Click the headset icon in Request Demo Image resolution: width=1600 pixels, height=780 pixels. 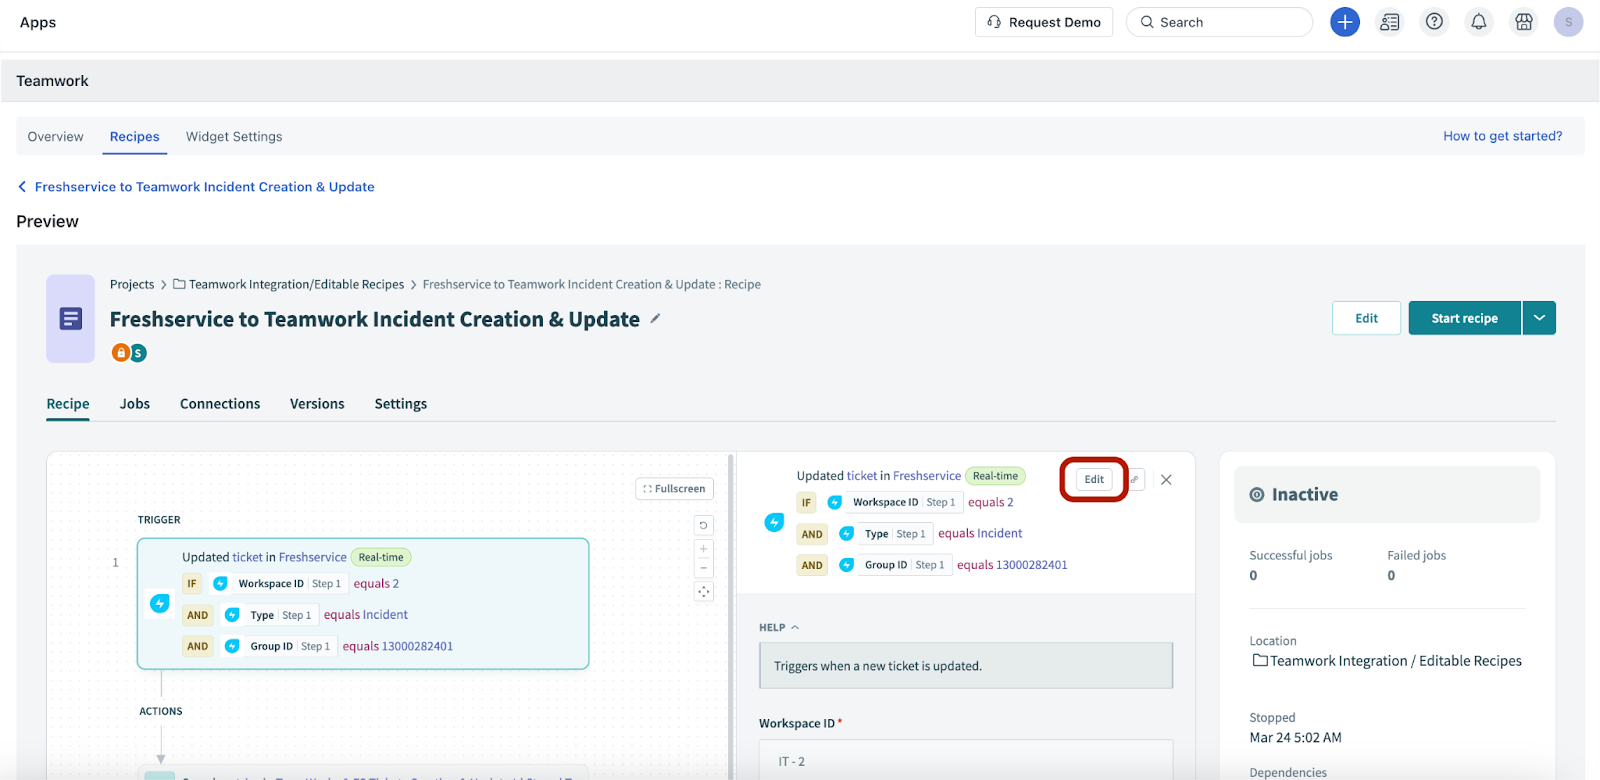(x=994, y=22)
